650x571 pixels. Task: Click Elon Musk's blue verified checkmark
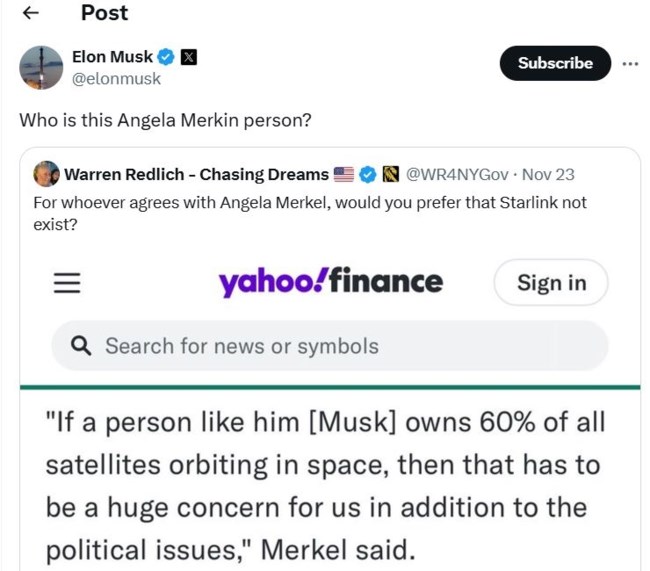pyautogui.click(x=166, y=57)
